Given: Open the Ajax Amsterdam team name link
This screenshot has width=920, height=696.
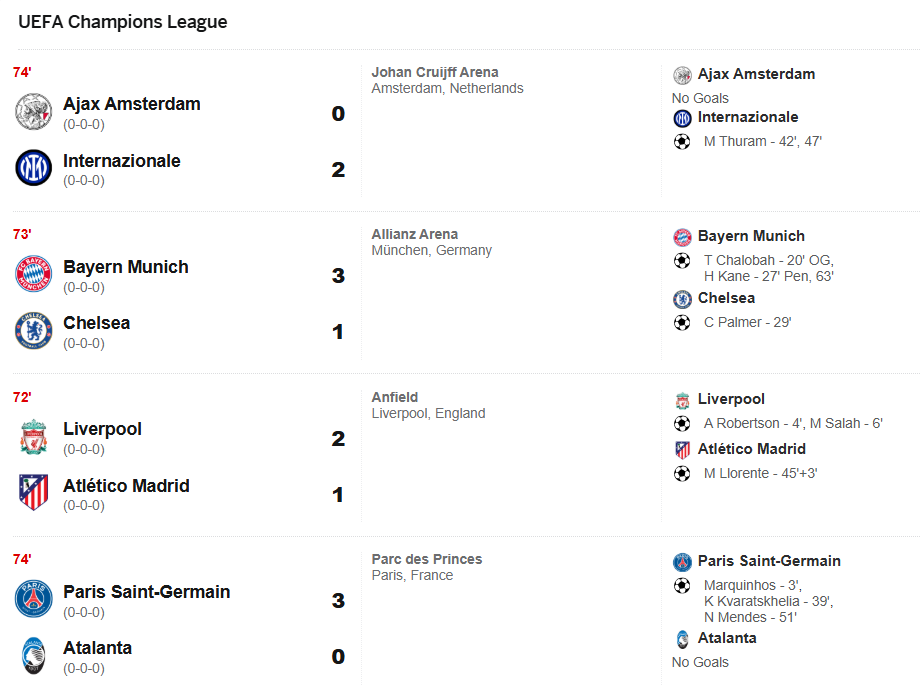Looking at the screenshot, I should pyautogui.click(x=131, y=104).
